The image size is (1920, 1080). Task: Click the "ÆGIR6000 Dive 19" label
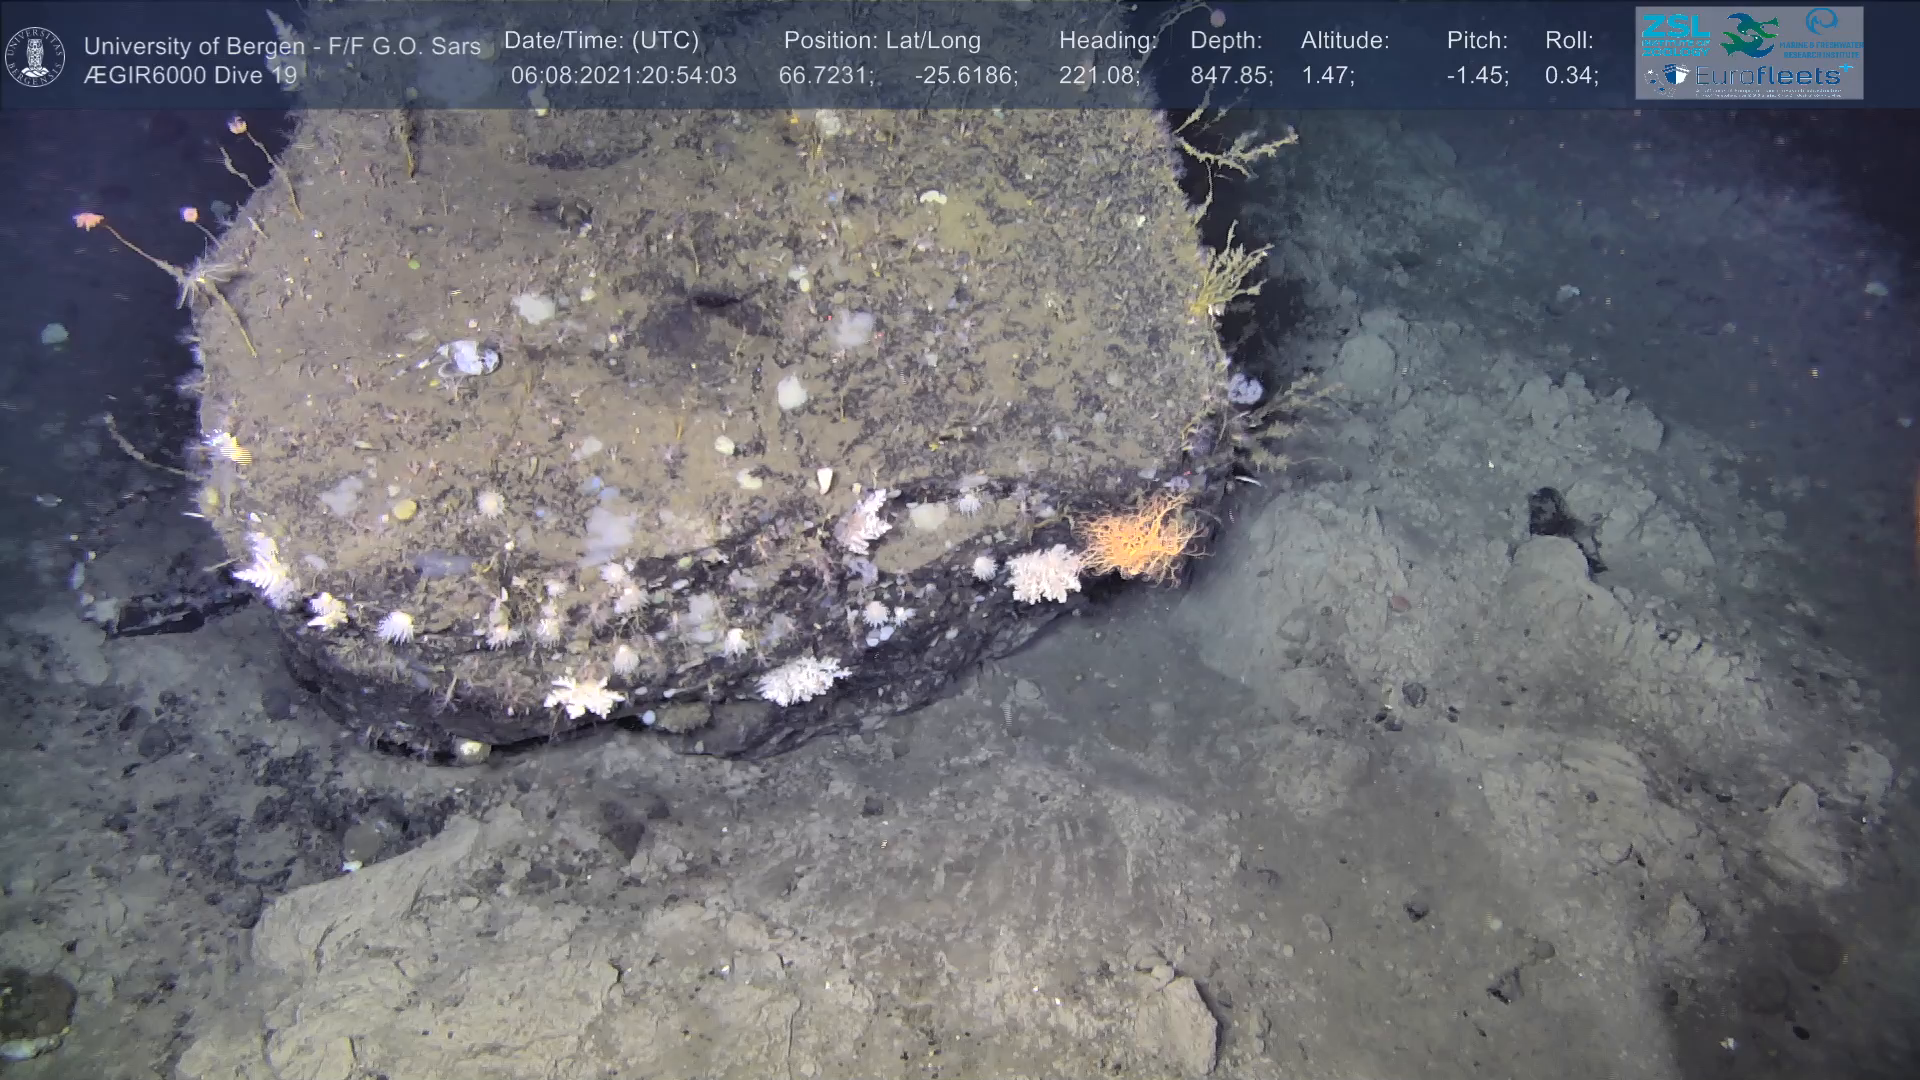(x=191, y=76)
